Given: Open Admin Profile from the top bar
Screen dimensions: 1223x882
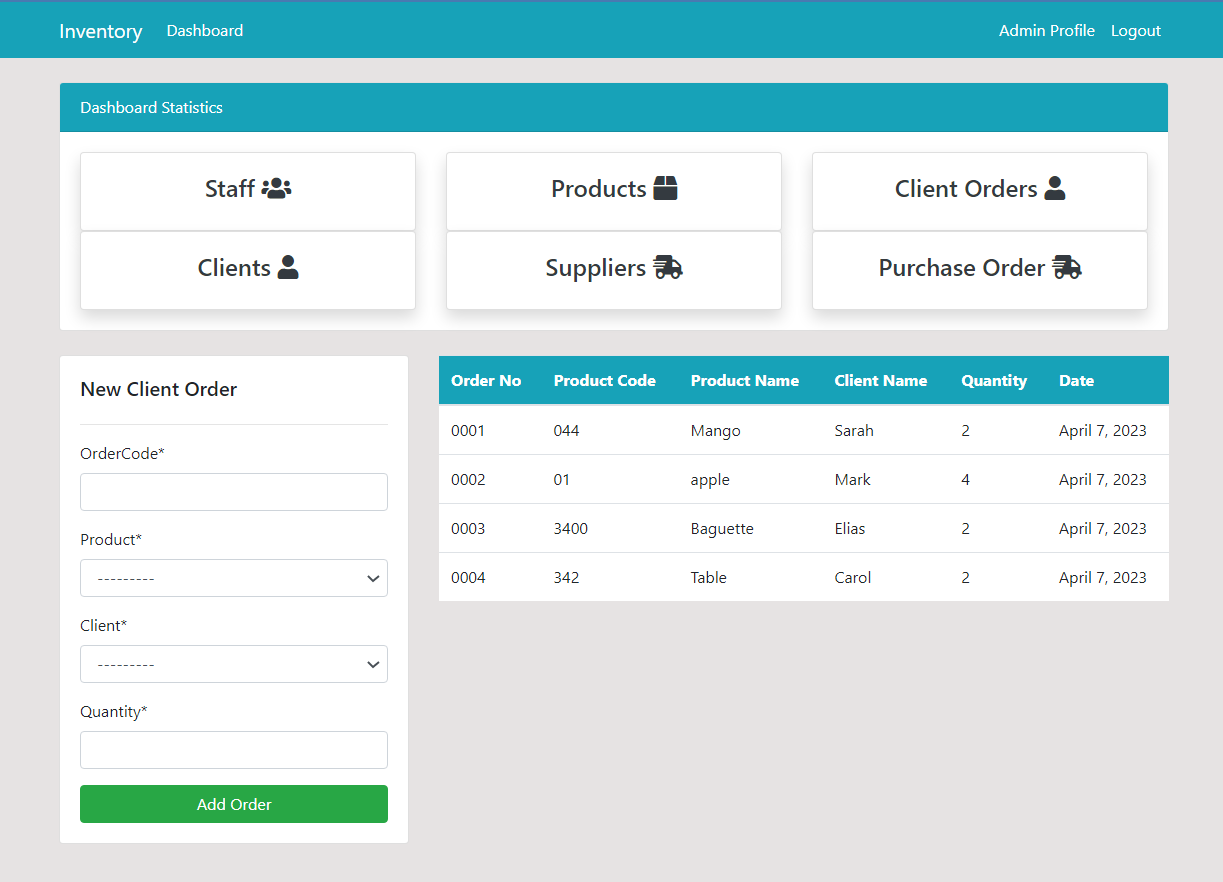Looking at the screenshot, I should [x=1046, y=30].
